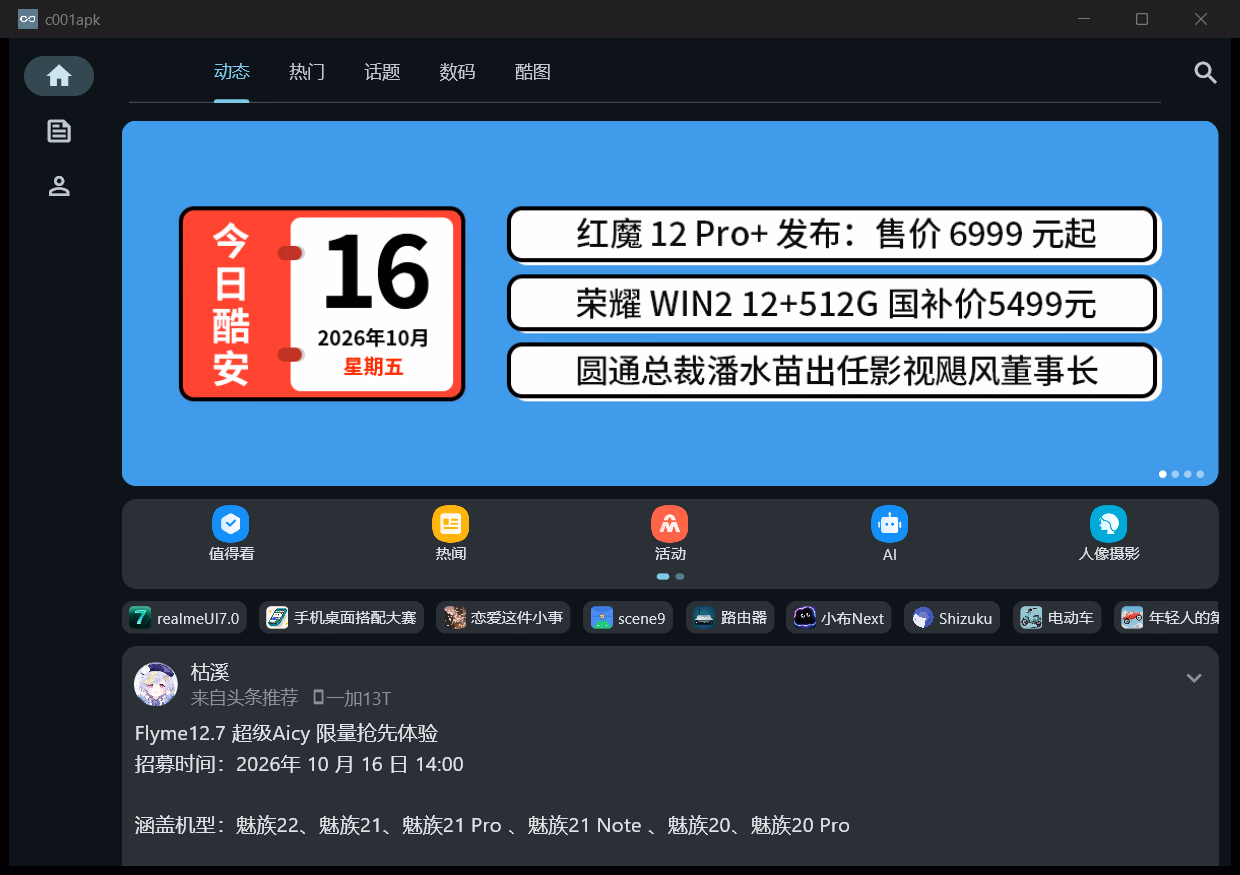The width and height of the screenshot is (1240, 875).
Task: Click the headline 圆通总裁潘水苗出任影视飓风董事长
Action: pyautogui.click(x=832, y=371)
